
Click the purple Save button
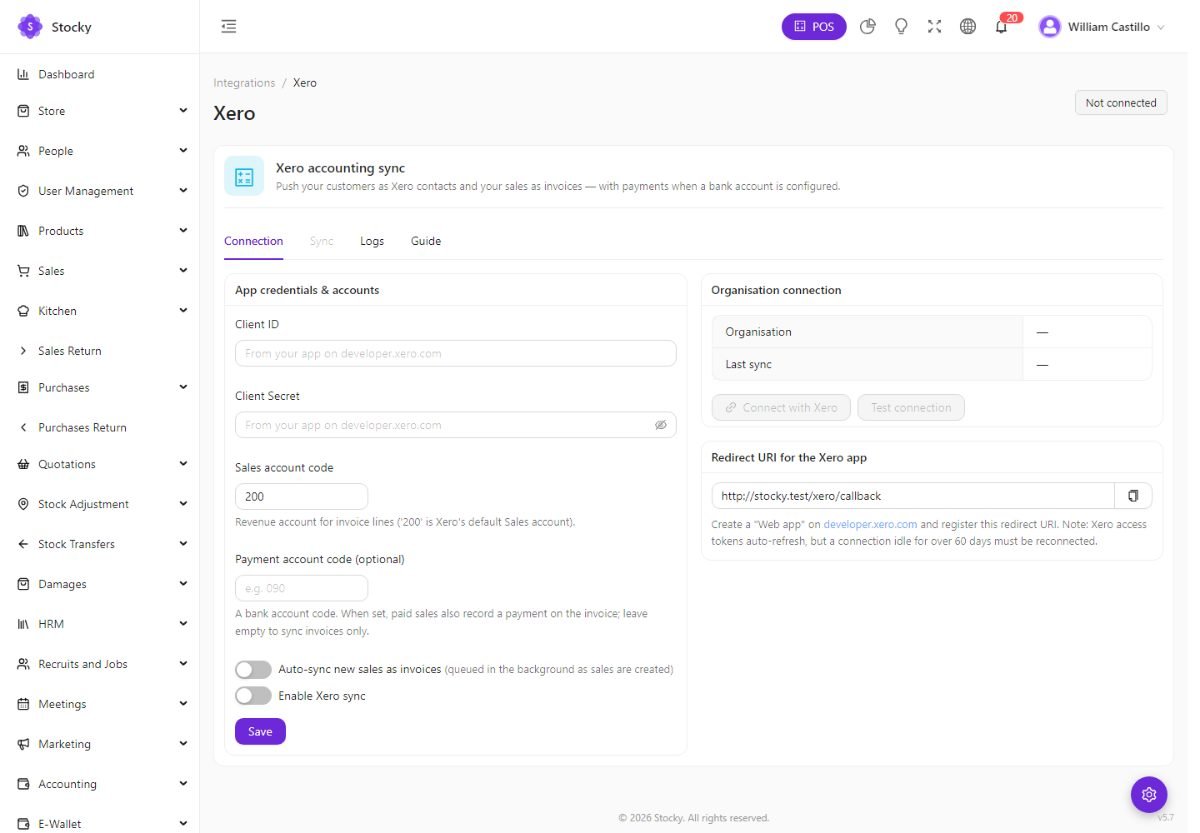260,731
